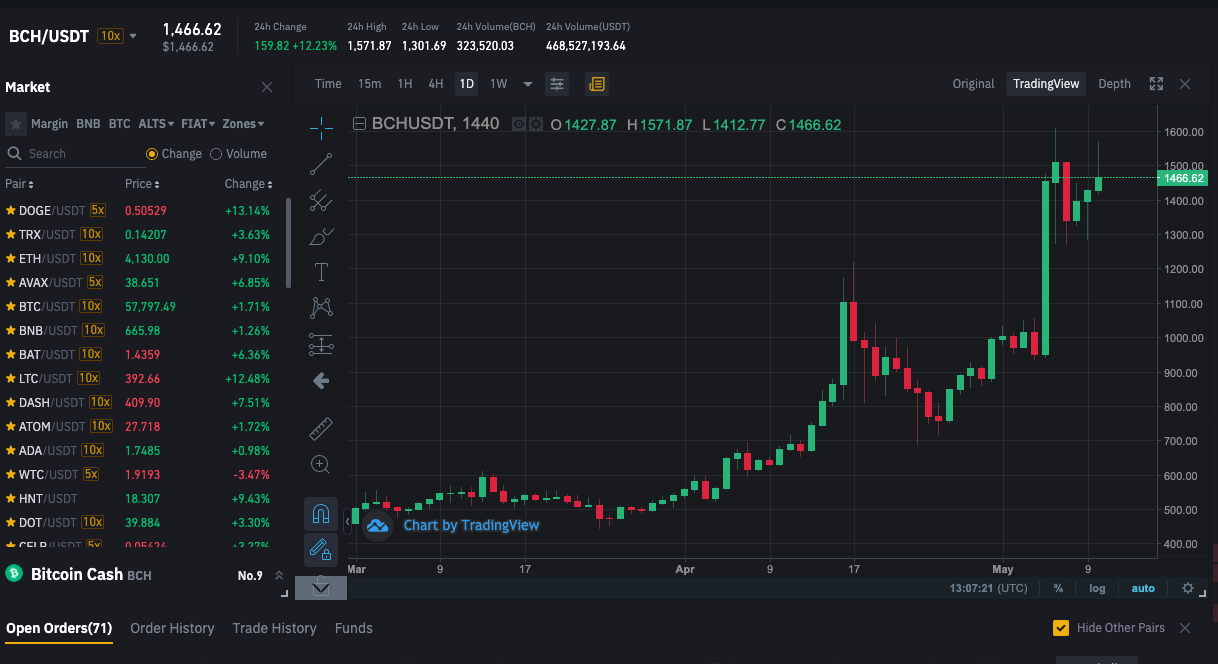
Task: Unfavorite LTC/USDT star
Action: [x=11, y=378]
